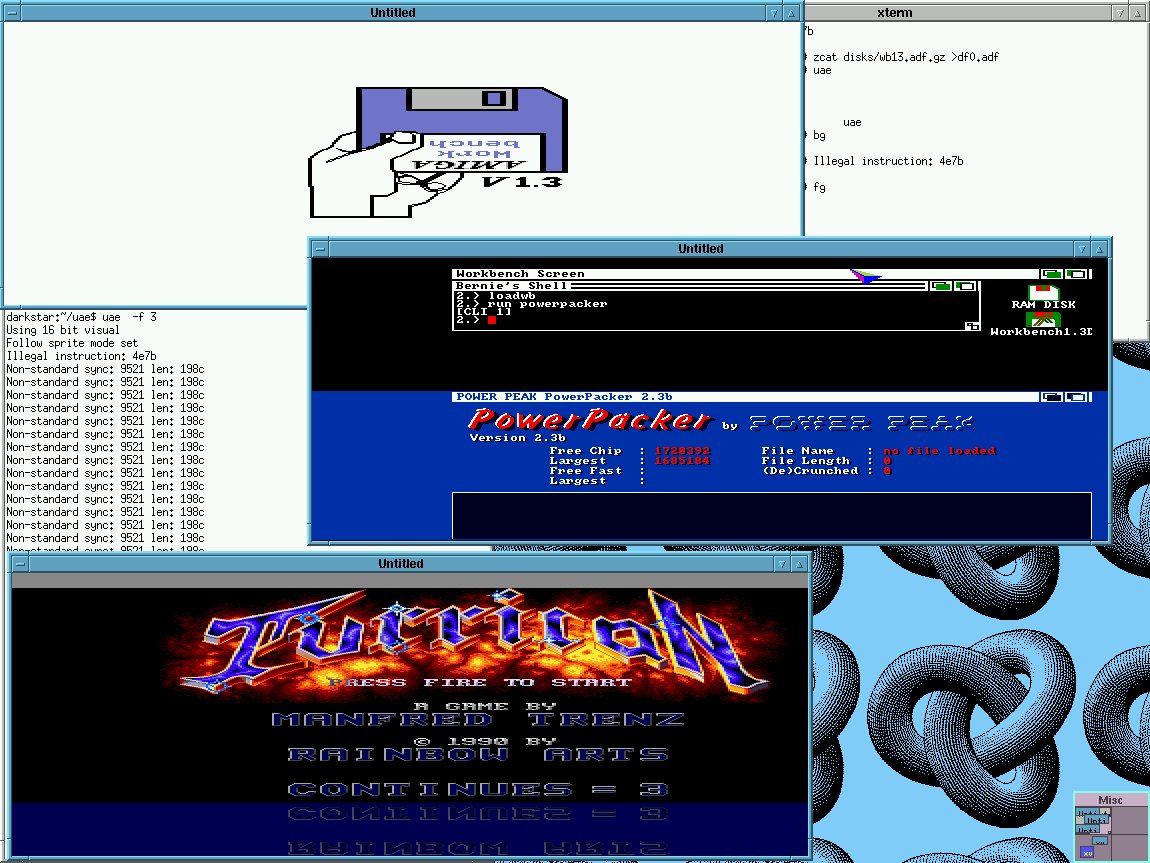Open window menu of top-left Untitled window

pos(10,13)
